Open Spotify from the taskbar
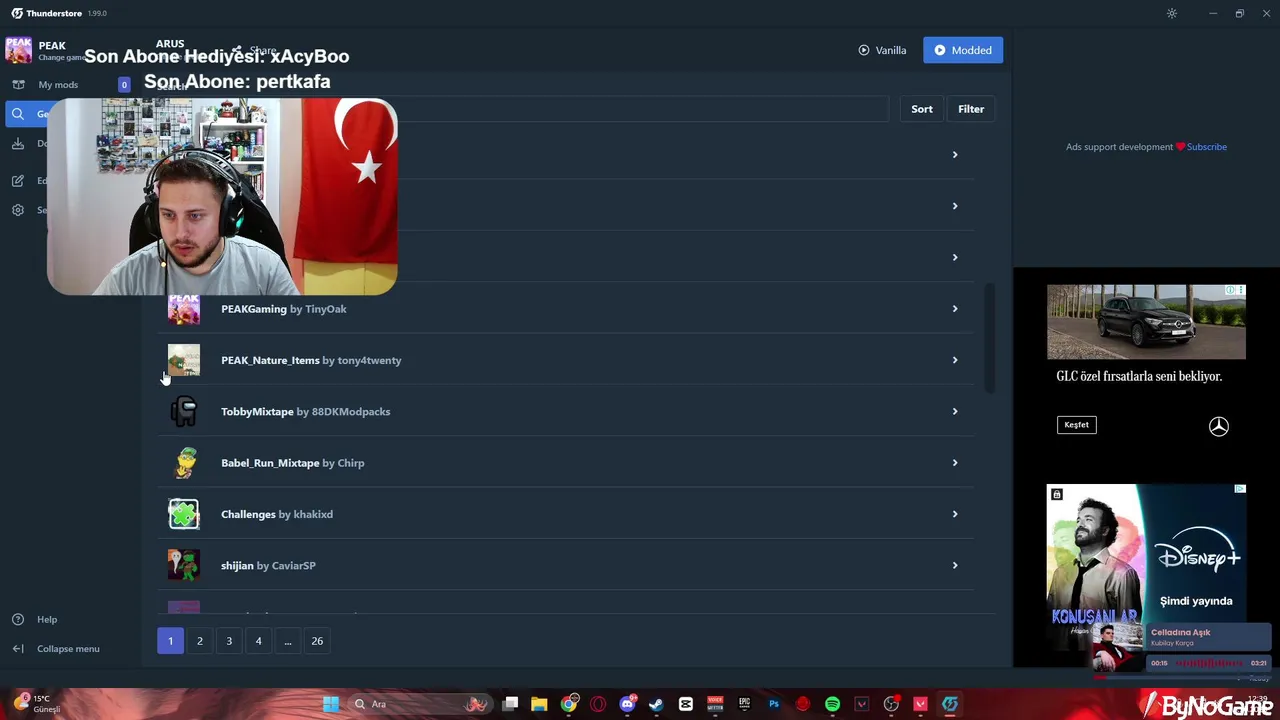Image resolution: width=1280 pixels, height=720 pixels. [x=832, y=704]
